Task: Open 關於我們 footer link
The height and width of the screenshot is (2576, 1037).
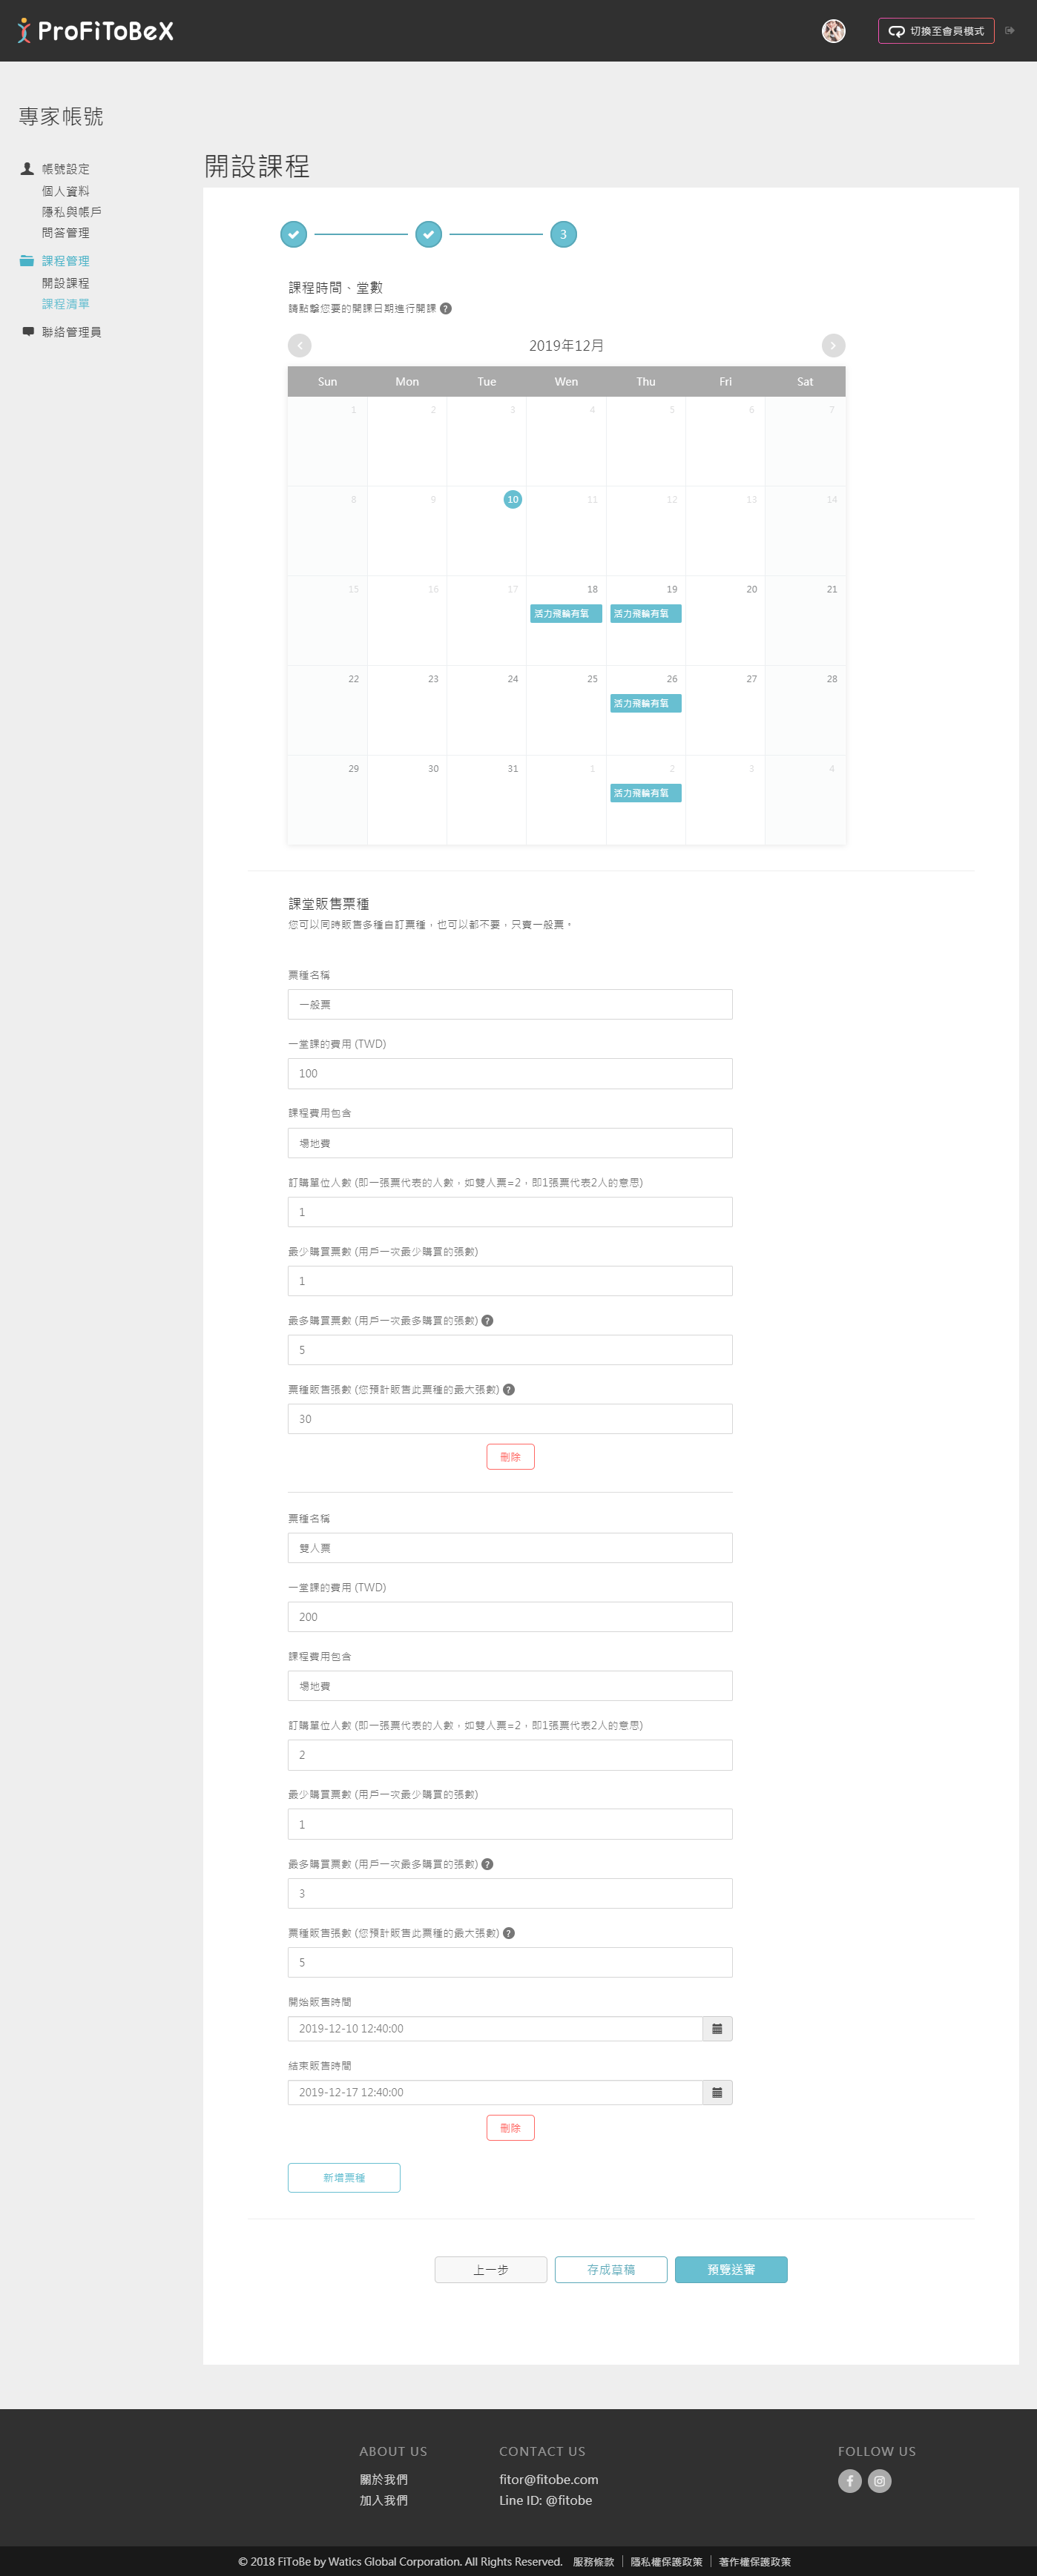Action: point(384,2479)
